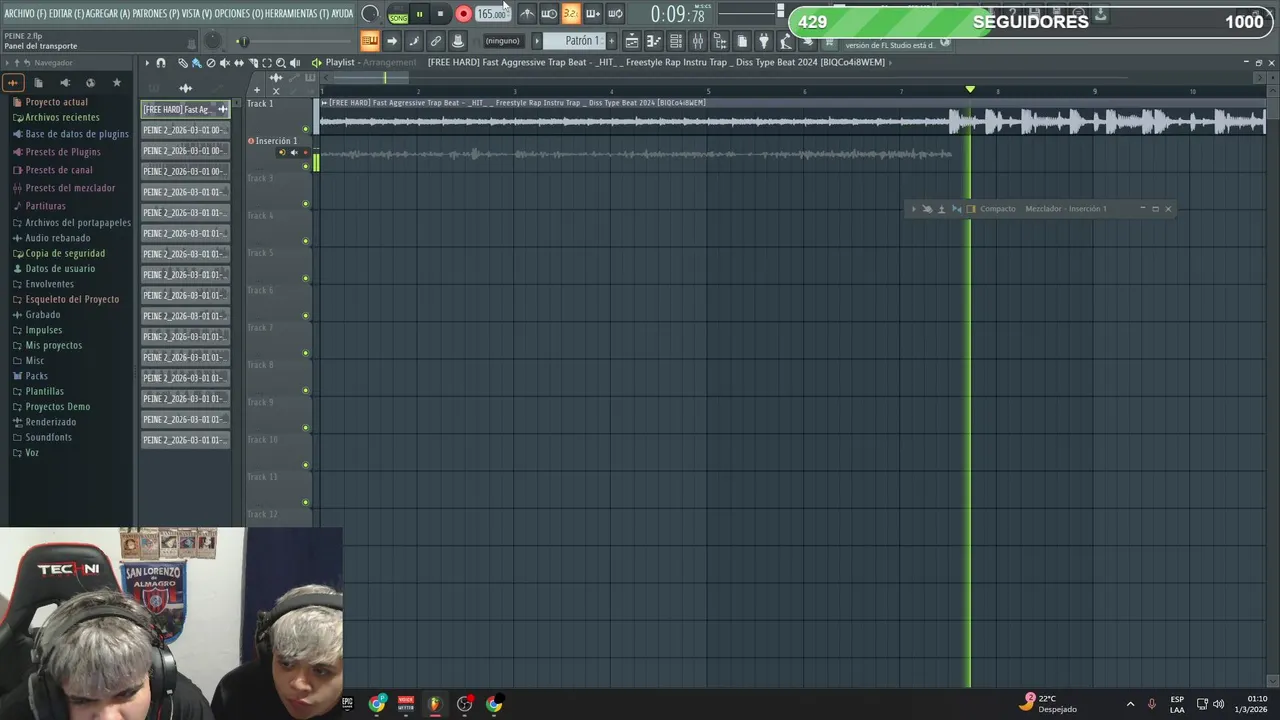This screenshot has height=720, width=1280.
Task: Select the browser's starred favorites tab
Action: pyautogui.click(x=117, y=83)
